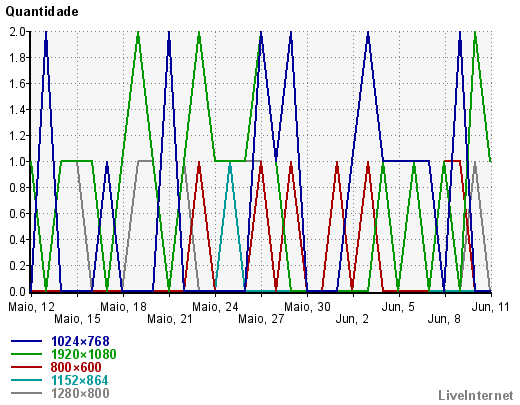
Task: Click the 'Jun, 2' axis label
Action: pos(352,319)
